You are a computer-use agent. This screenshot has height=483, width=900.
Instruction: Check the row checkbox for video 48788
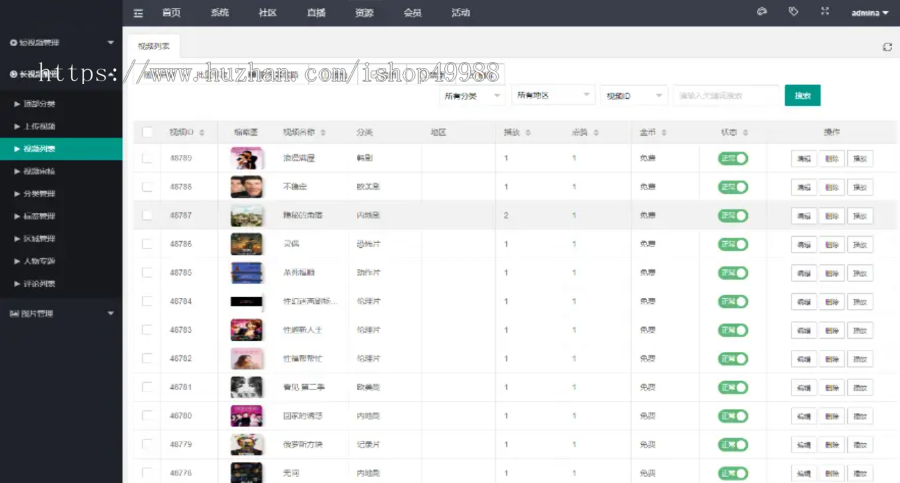pos(148,187)
